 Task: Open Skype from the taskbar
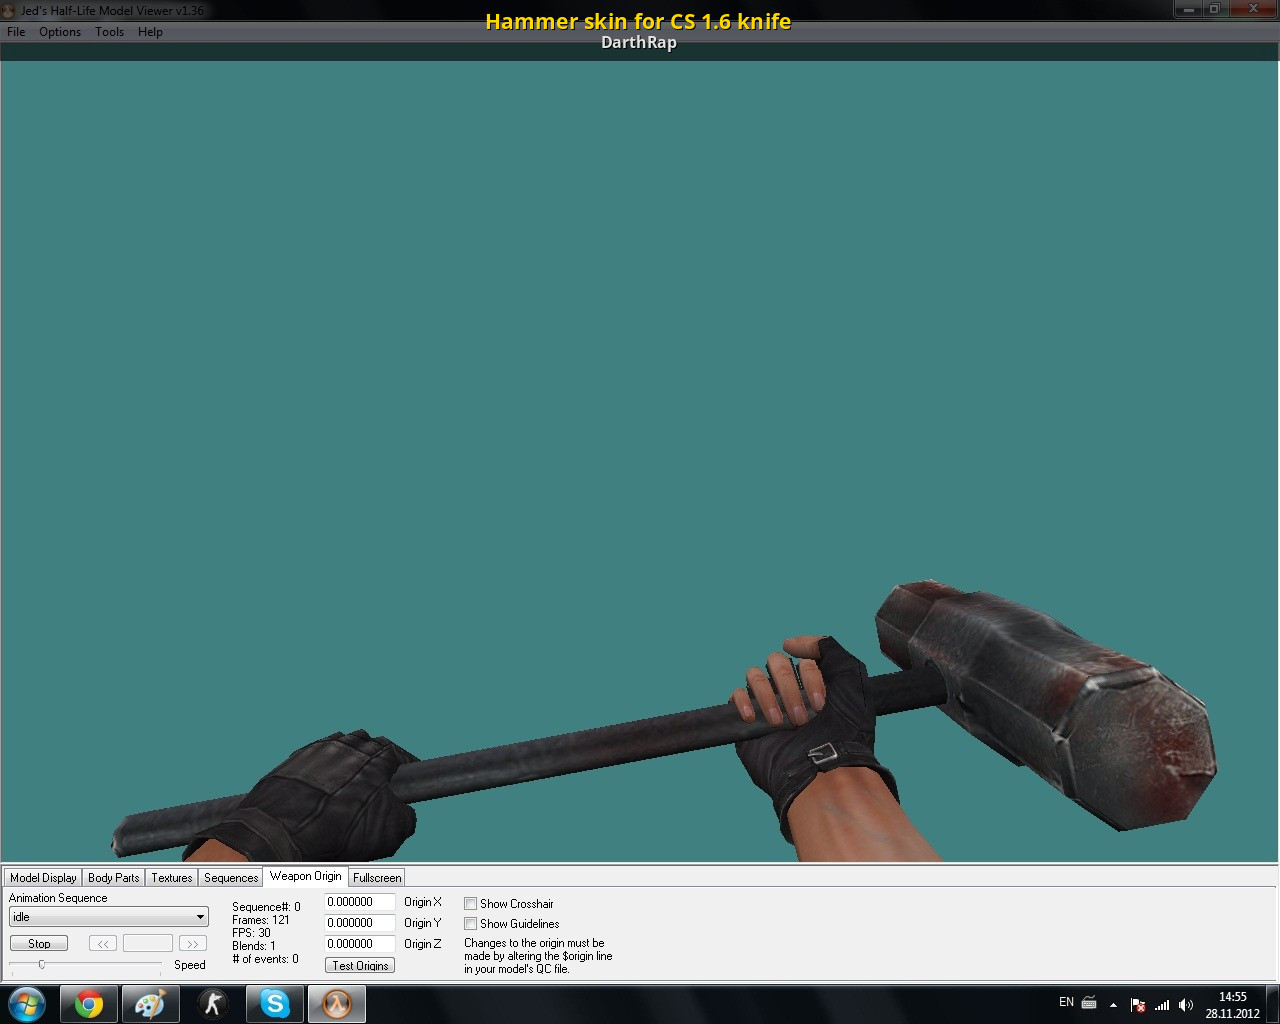point(274,1003)
